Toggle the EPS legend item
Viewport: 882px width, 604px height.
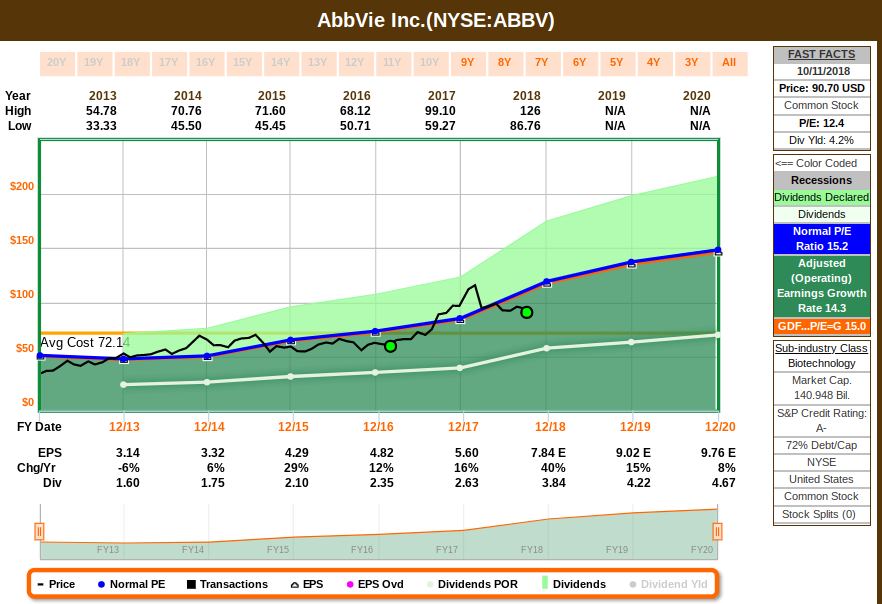coord(307,584)
